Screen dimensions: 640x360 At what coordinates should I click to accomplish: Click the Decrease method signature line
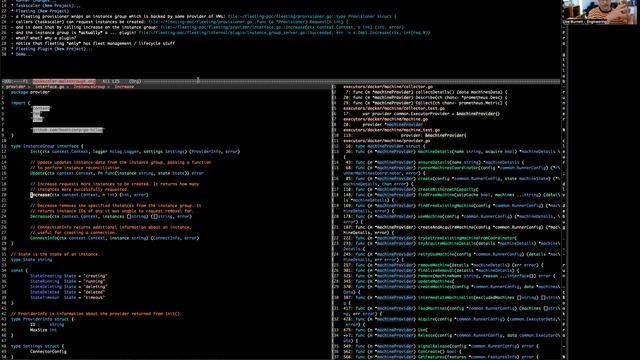pos(111,216)
